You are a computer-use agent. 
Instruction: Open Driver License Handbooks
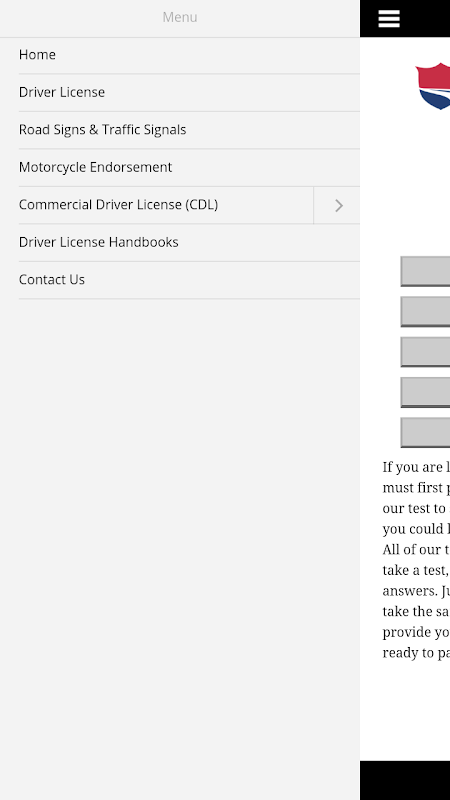189,242
